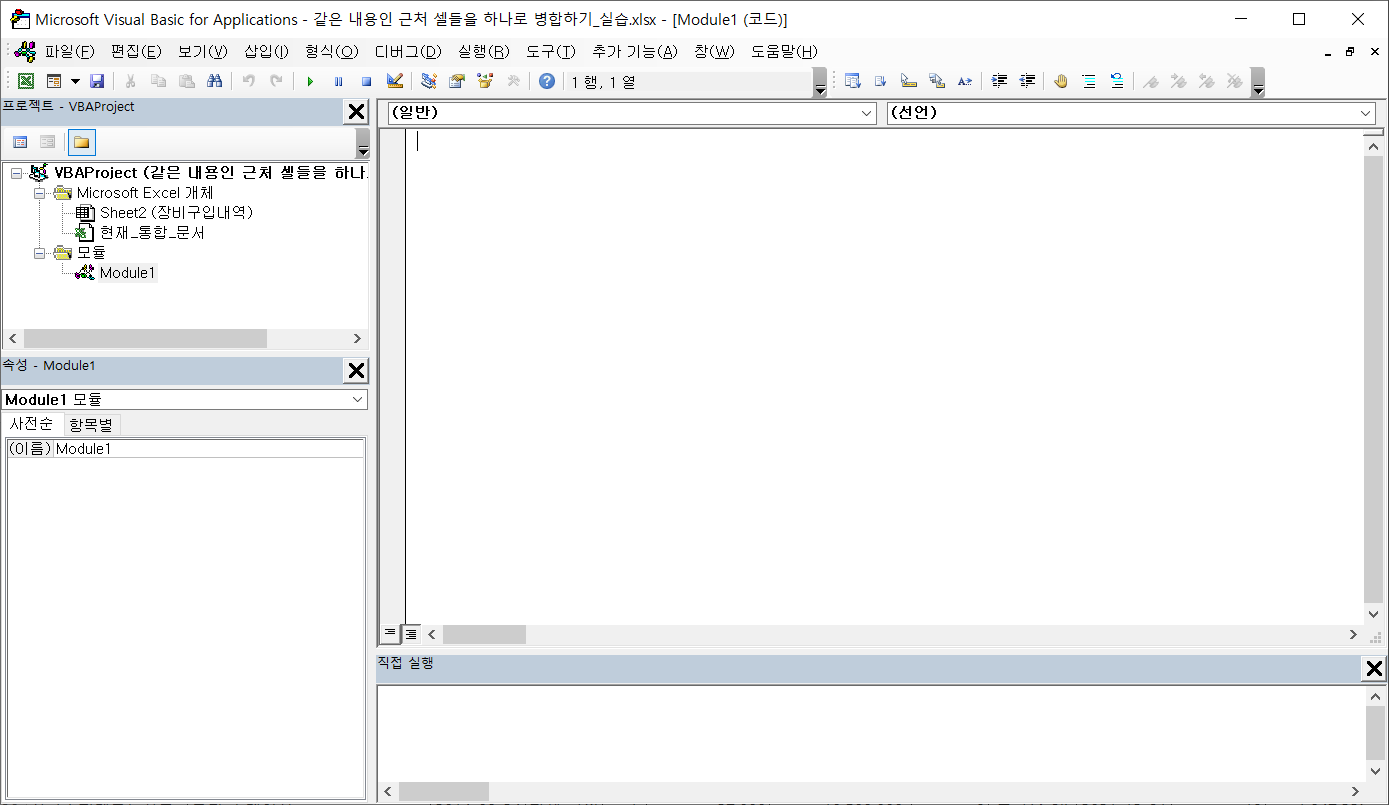Run macro with the green play icon
This screenshot has width=1389, height=805.
(x=310, y=81)
